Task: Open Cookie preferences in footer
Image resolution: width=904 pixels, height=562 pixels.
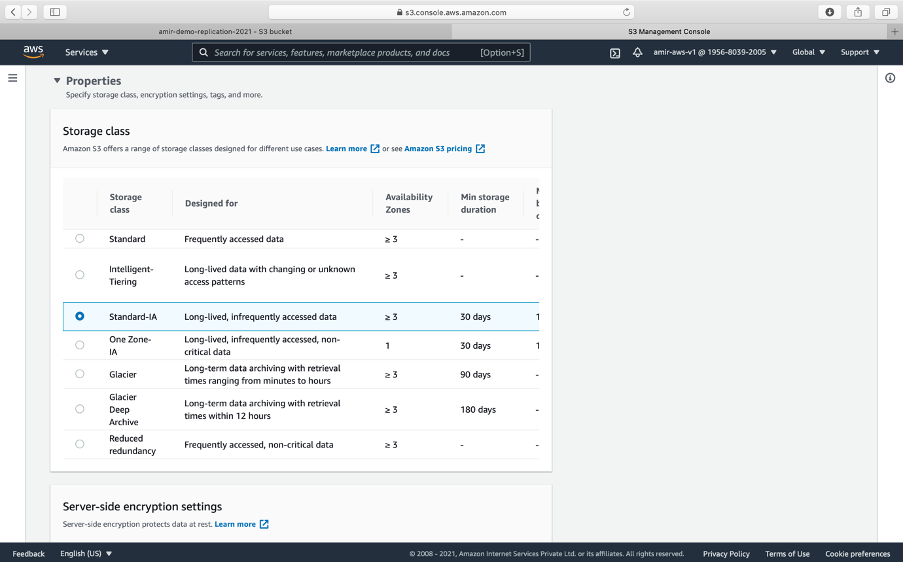Action: (x=857, y=553)
